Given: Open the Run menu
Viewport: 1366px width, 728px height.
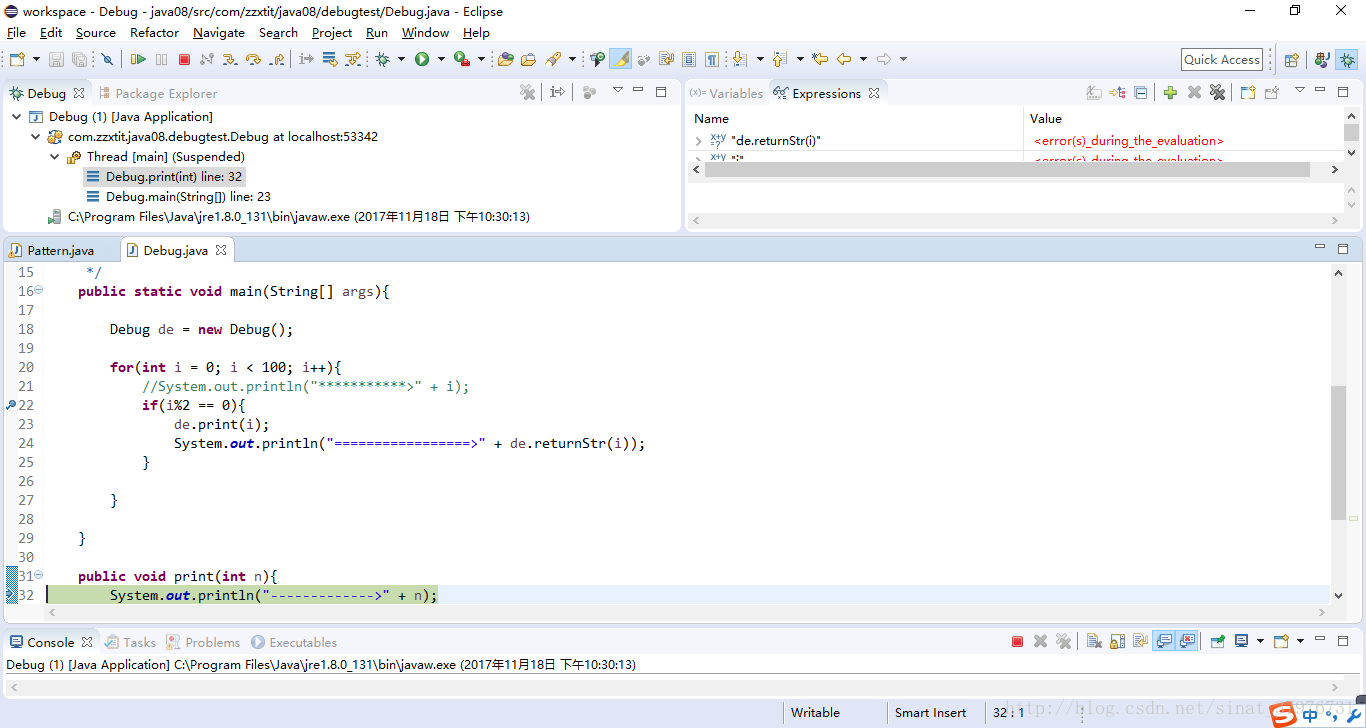Looking at the screenshot, I should pos(377,32).
